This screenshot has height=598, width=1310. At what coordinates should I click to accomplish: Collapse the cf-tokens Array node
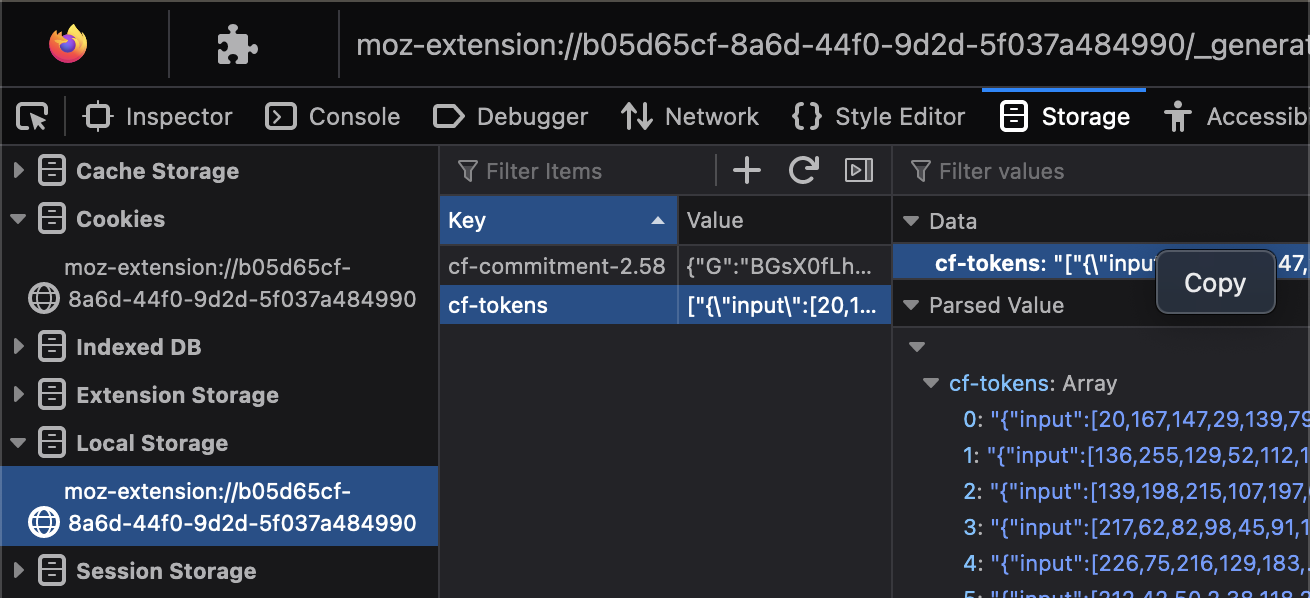tap(931, 383)
